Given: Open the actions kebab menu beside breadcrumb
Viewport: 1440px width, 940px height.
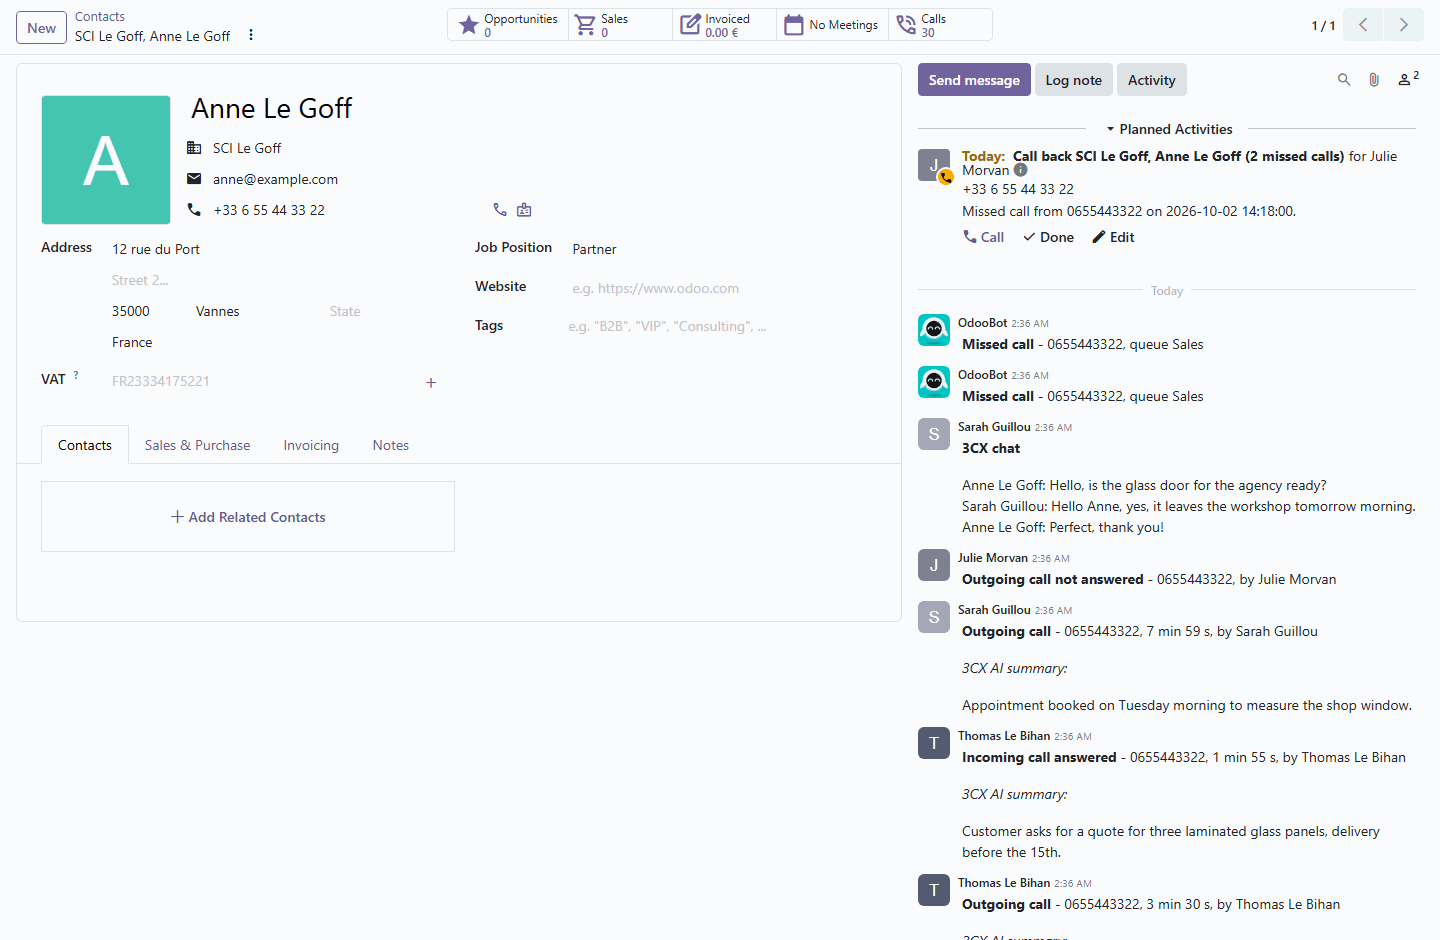Looking at the screenshot, I should pyautogui.click(x=251, y=35).
